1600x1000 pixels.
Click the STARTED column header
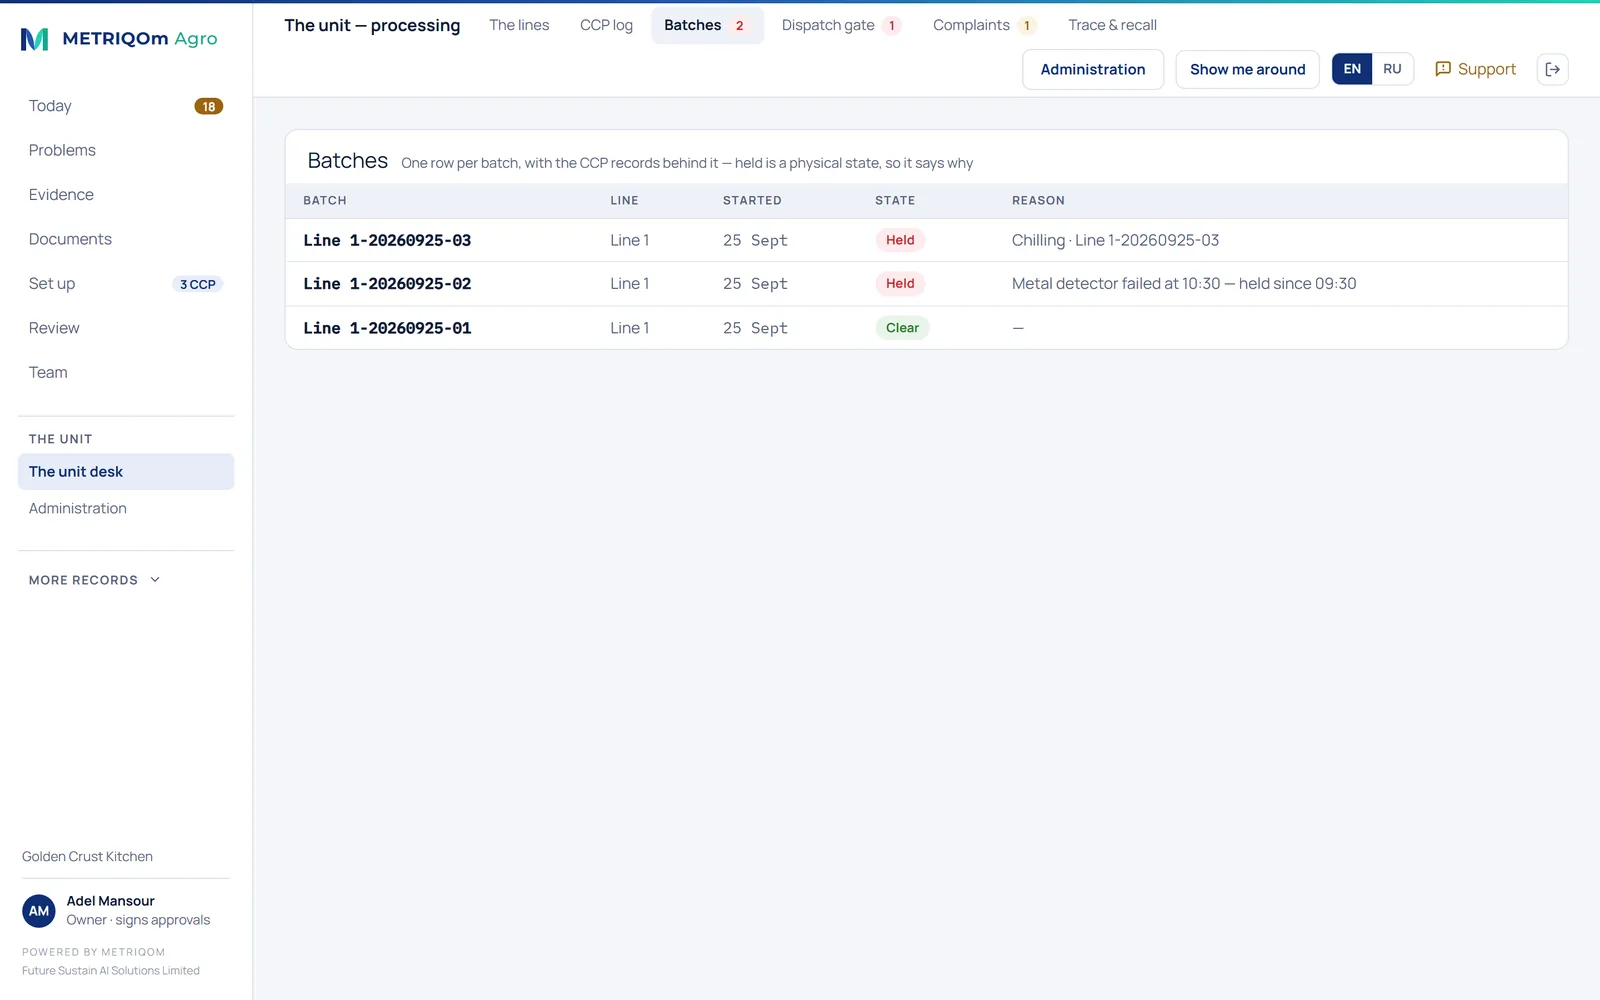752,200
